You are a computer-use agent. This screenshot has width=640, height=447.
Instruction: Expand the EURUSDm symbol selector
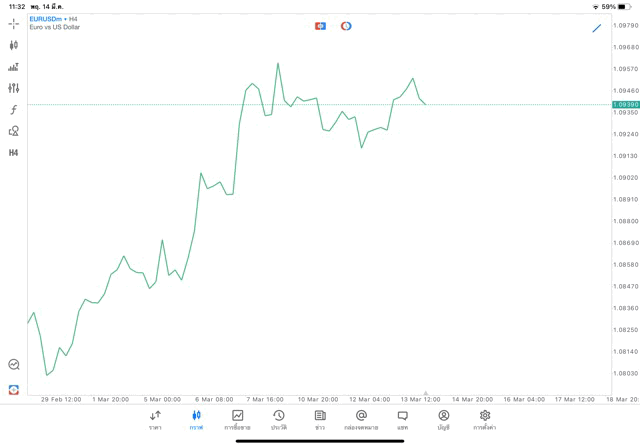pyautogui.click(x=45, y=19)
